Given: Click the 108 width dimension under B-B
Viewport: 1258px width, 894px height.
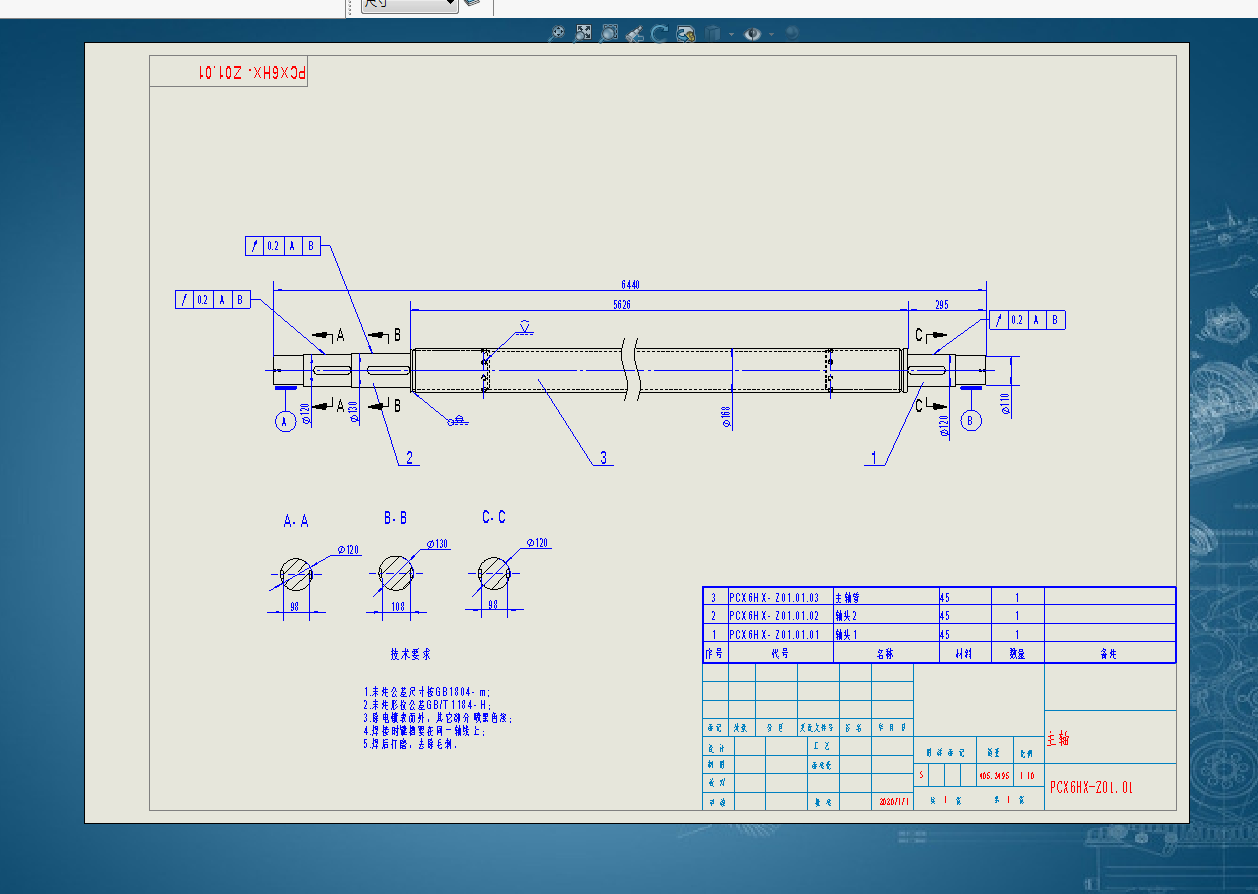Looking at the screenshot, I should [396, 606].
